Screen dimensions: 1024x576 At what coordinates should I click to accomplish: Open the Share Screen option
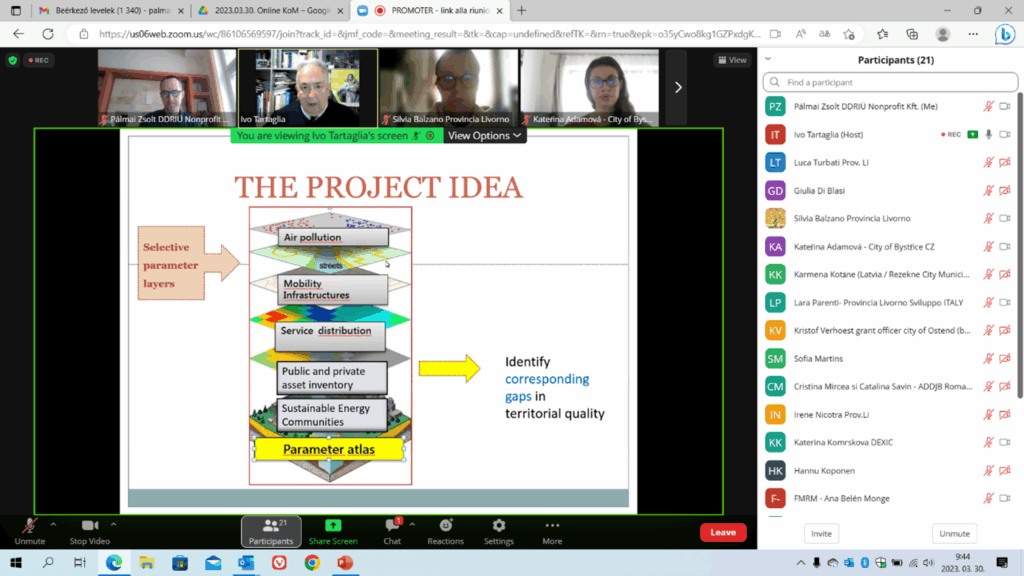click(x=333, y=531)
